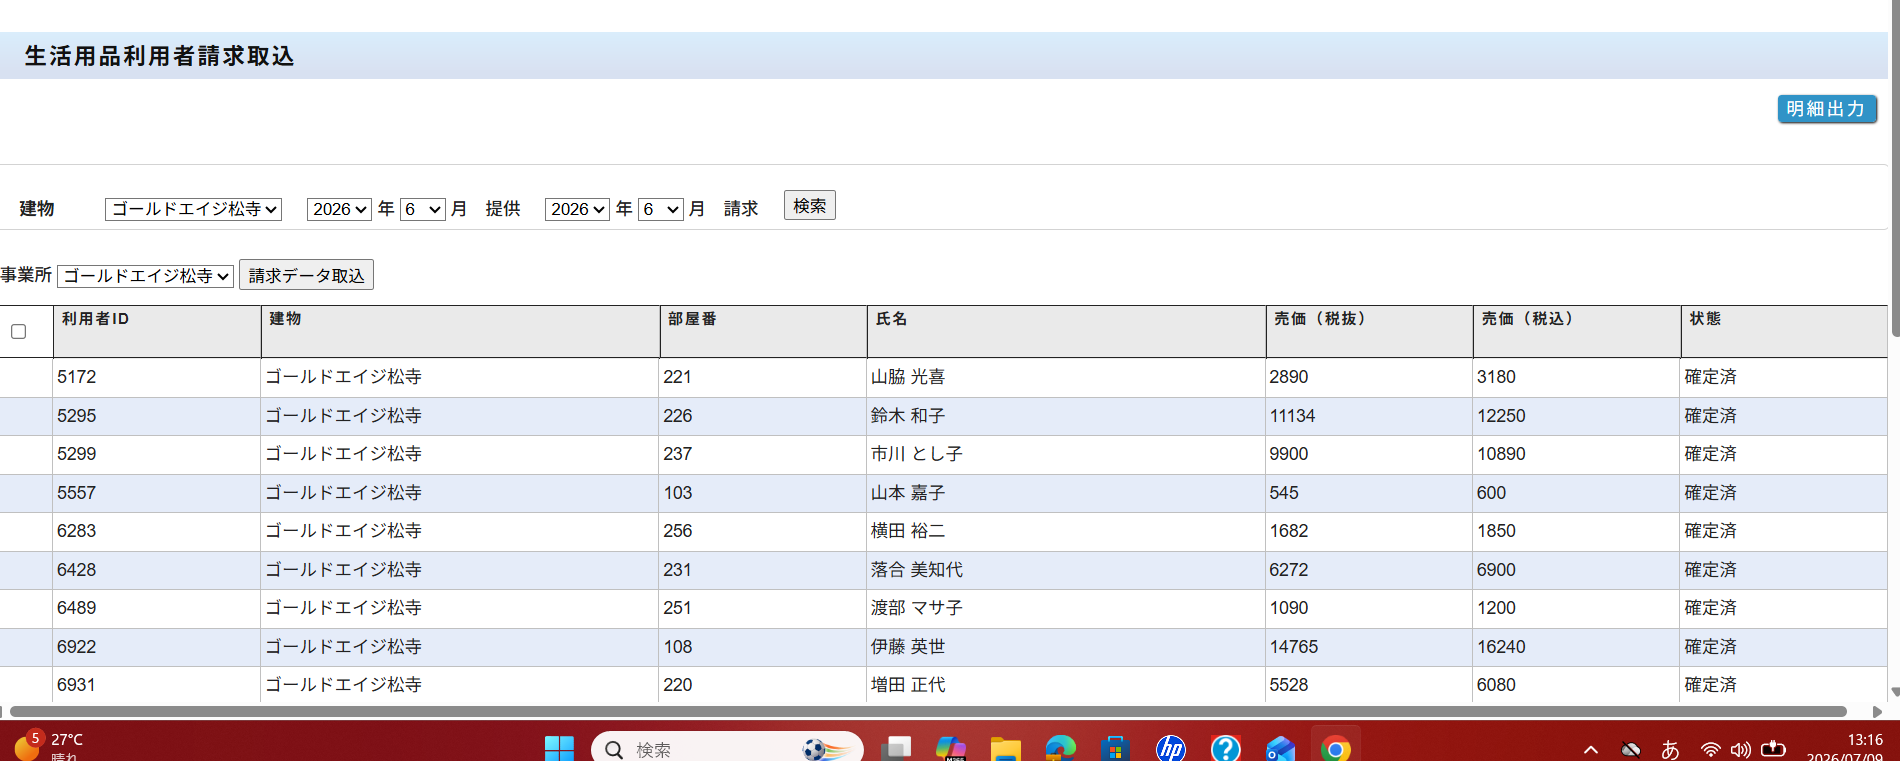The width and height of the screenshot is (1900, 761).
Task: Click the name 落合 美知代
Action: tap(917, 570)
